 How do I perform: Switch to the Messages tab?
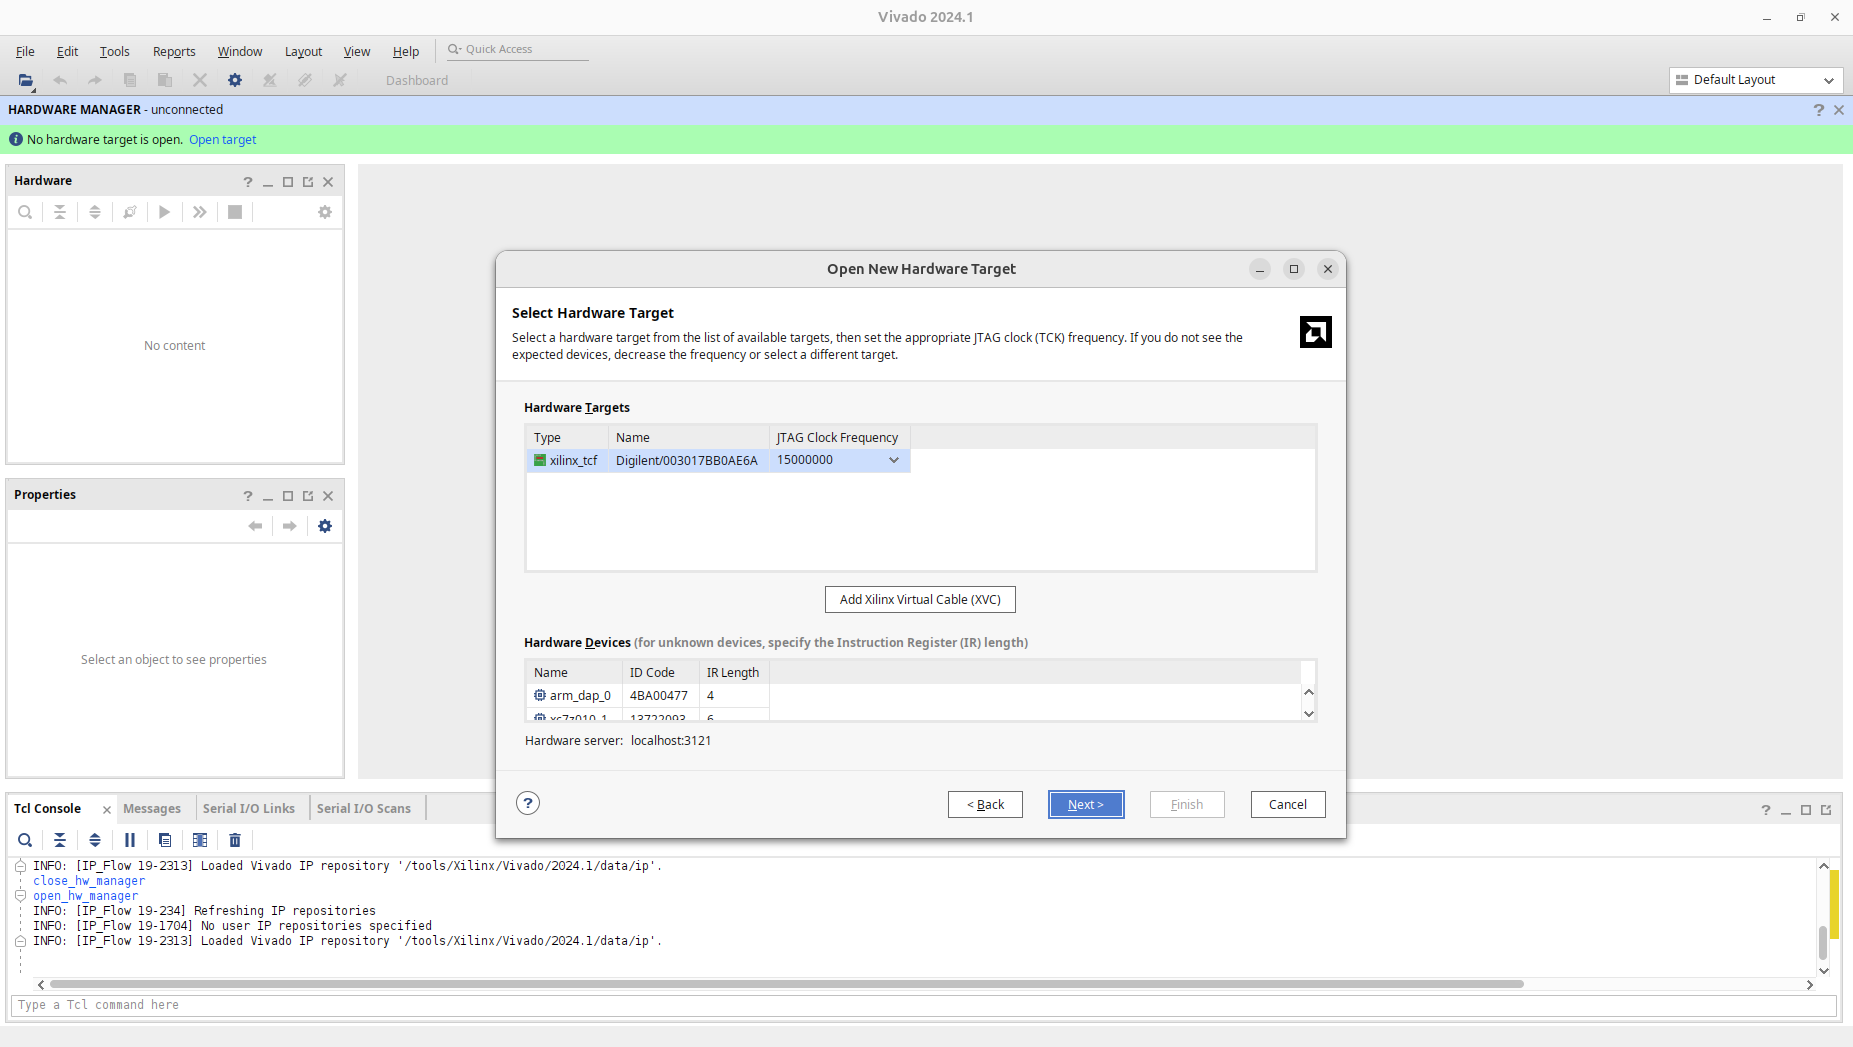152,808
